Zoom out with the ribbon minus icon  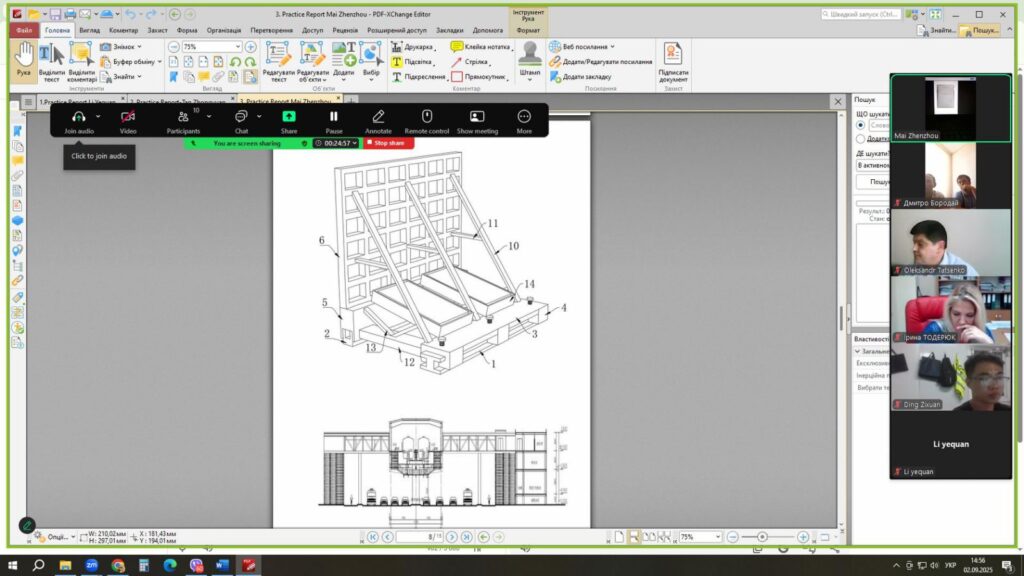click(173, 47)
